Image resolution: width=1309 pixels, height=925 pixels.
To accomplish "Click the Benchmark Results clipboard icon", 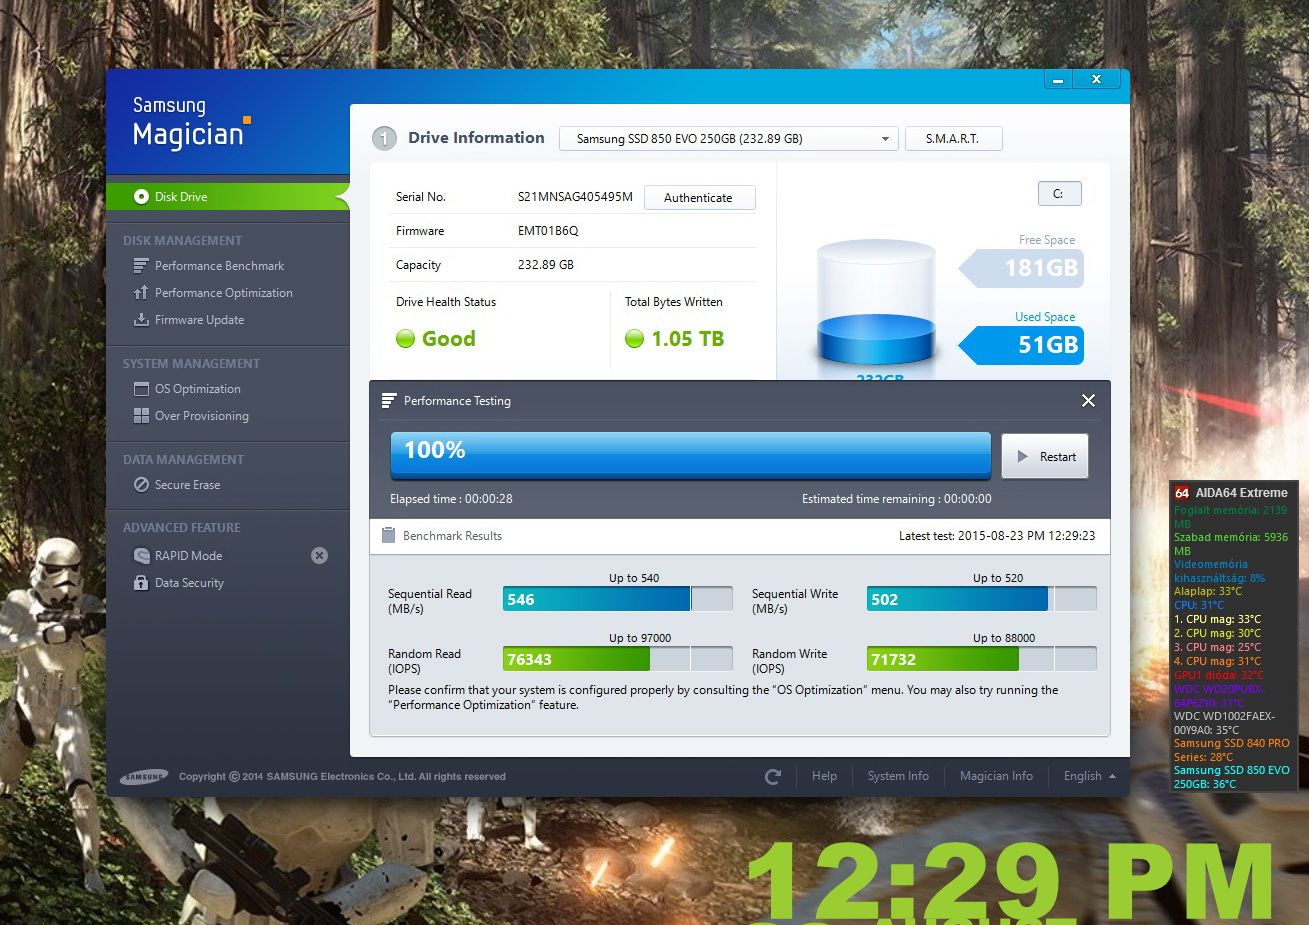I will [388, 536].
